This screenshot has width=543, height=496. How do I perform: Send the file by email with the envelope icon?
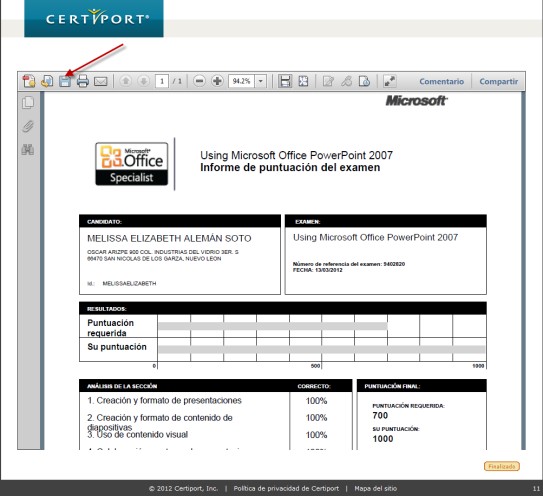pyautogui.click(x=101, y=81)
